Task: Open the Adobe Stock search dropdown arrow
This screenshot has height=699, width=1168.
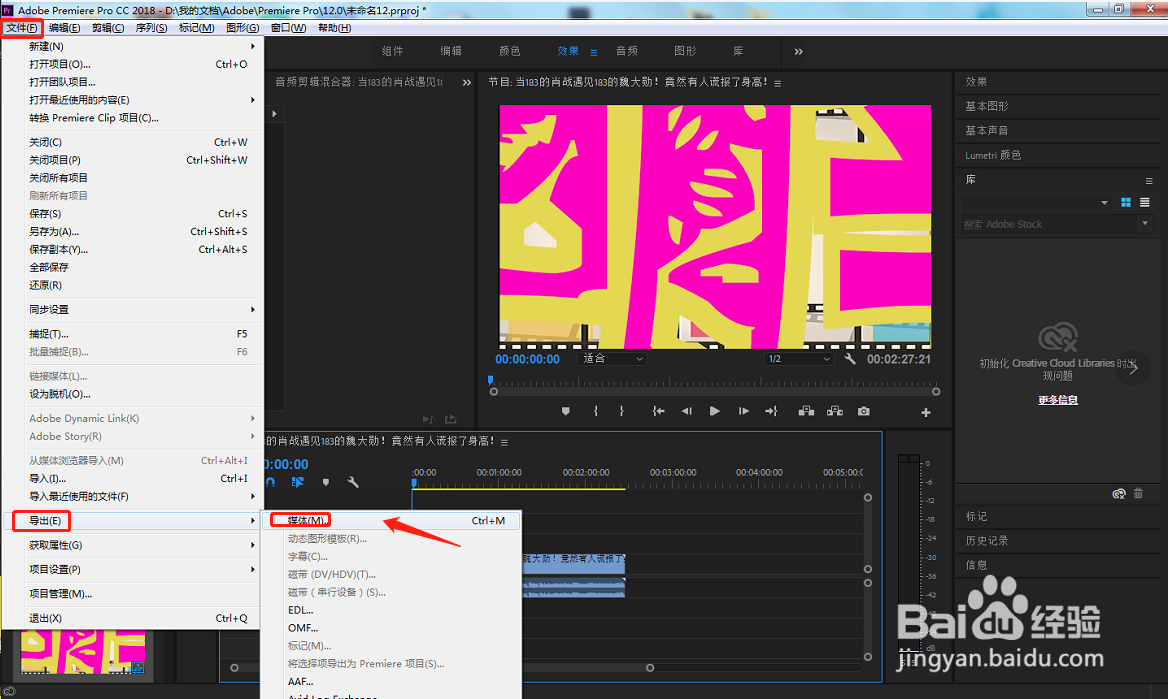Action: pos(1145,224)
